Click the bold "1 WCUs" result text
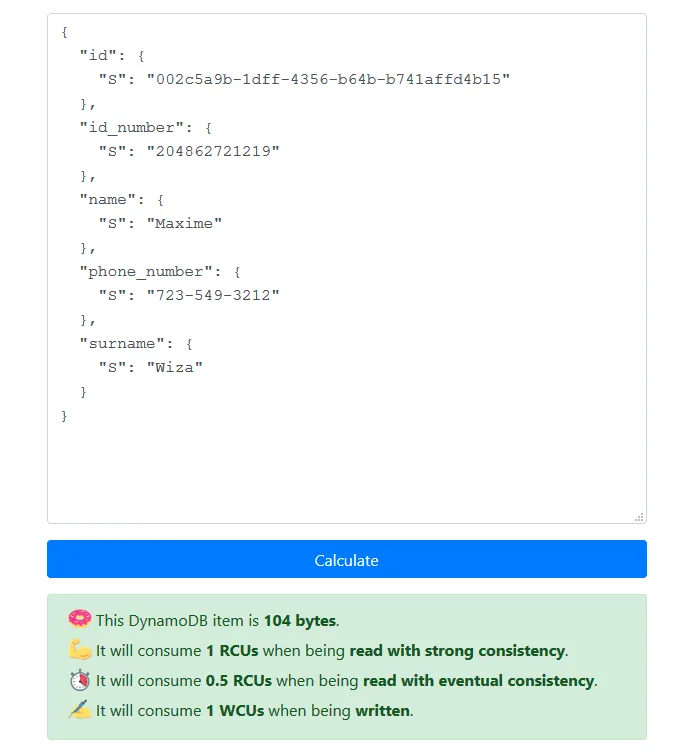This screenshot has width=699, height=752. pyautogui.click(x=230, y=711)
